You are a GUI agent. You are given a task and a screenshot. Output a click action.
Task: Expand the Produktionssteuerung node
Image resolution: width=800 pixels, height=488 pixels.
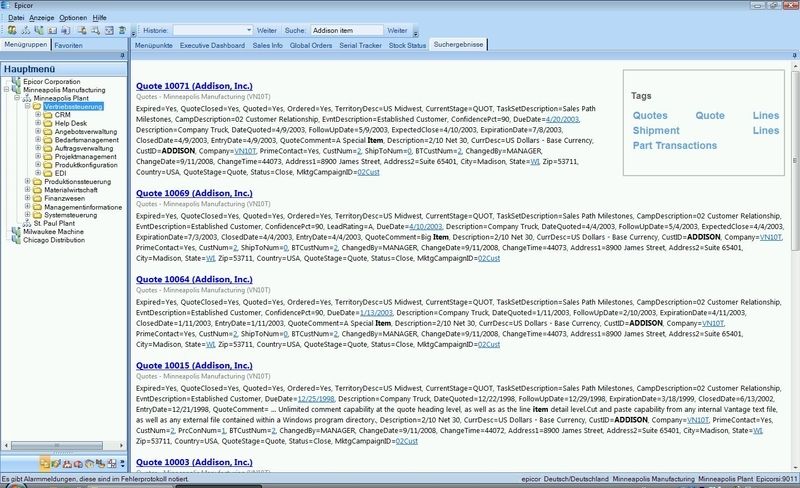[x=28, y=181]
